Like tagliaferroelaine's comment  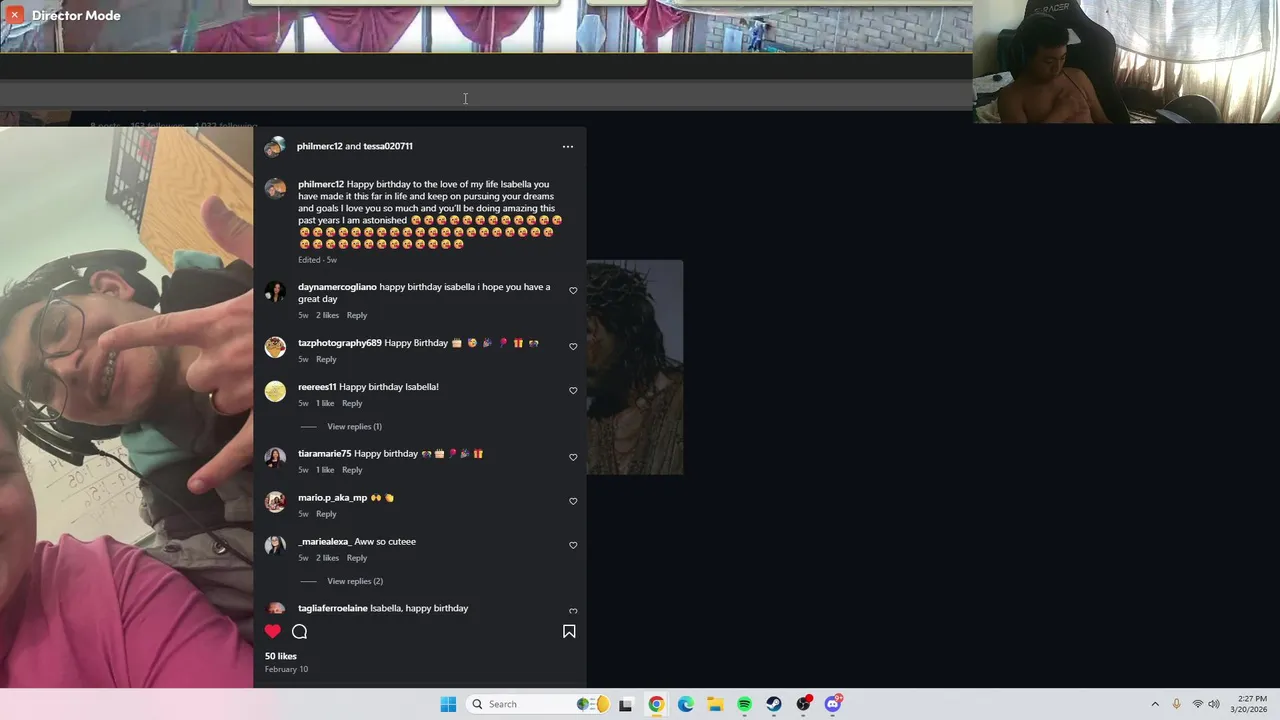pos(573,611)
